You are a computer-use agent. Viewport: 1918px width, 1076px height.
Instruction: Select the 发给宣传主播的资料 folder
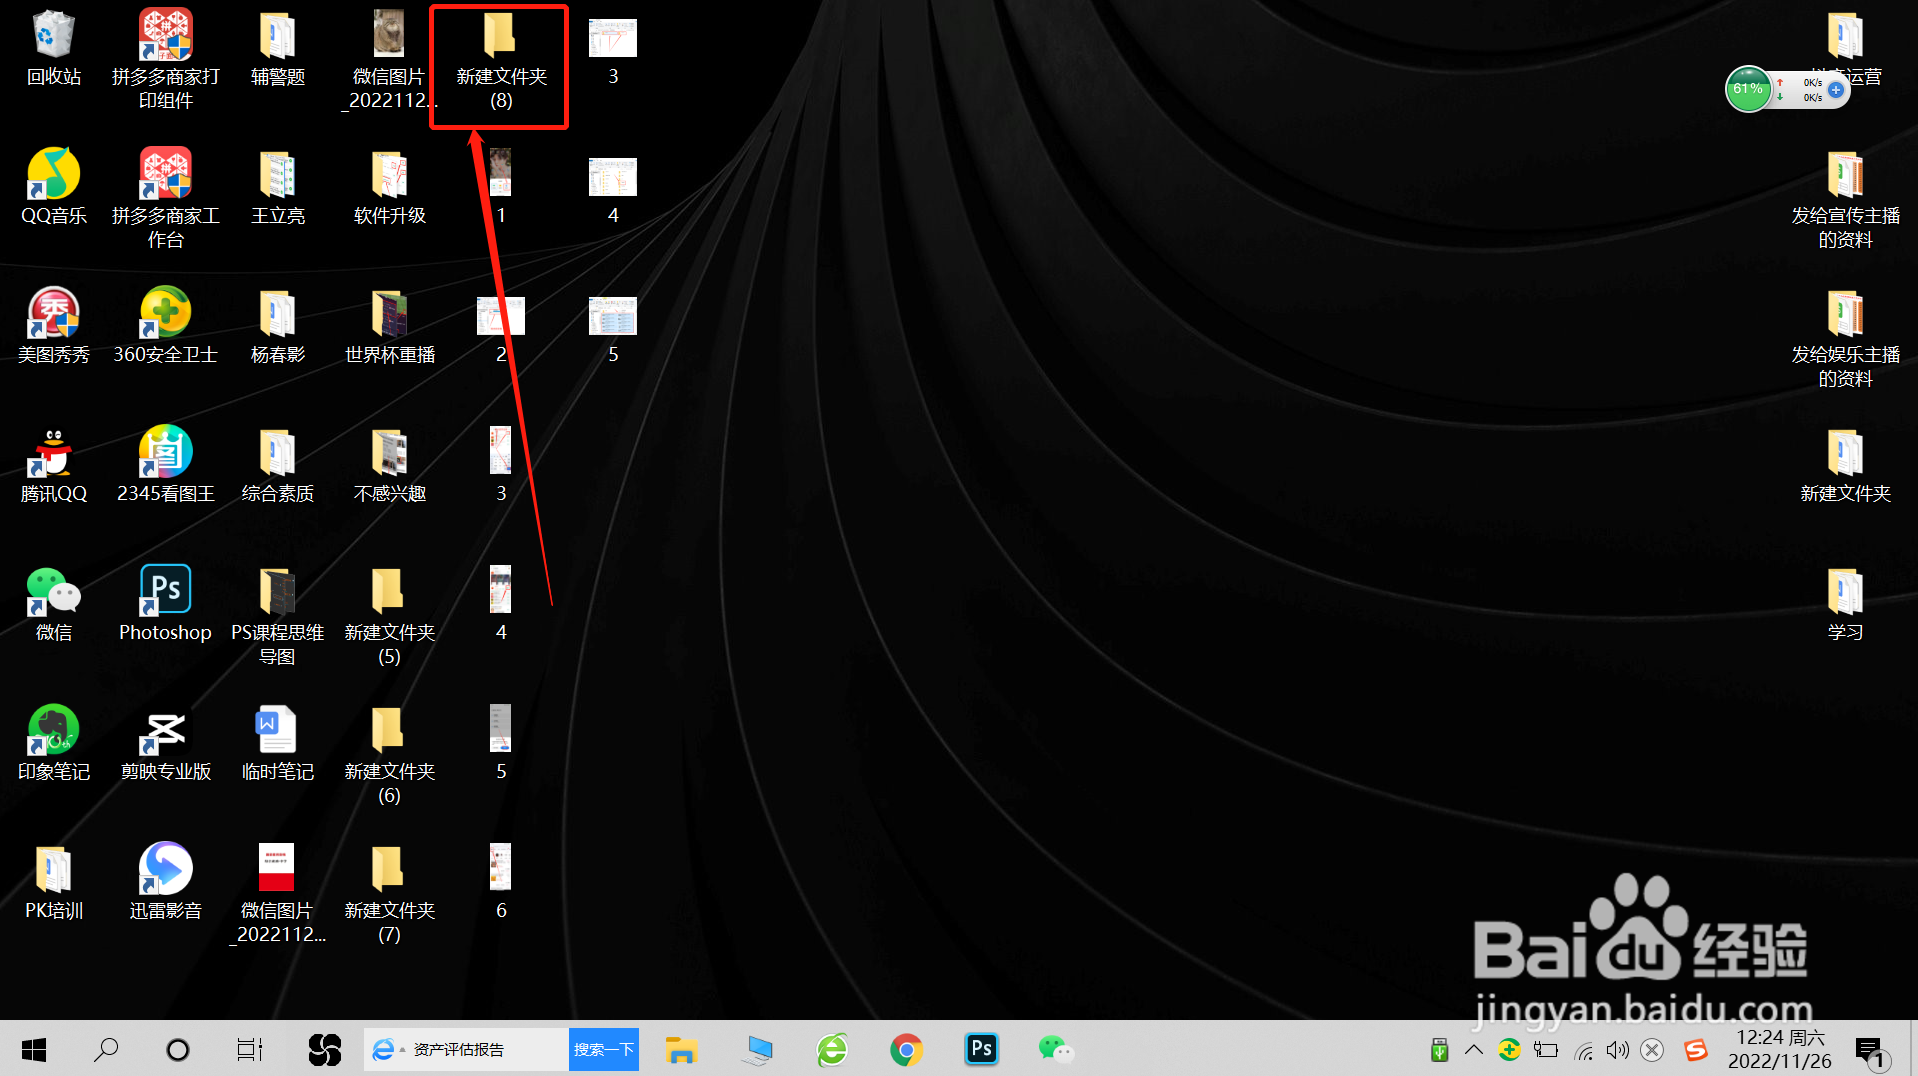(x=1845, y=198)
